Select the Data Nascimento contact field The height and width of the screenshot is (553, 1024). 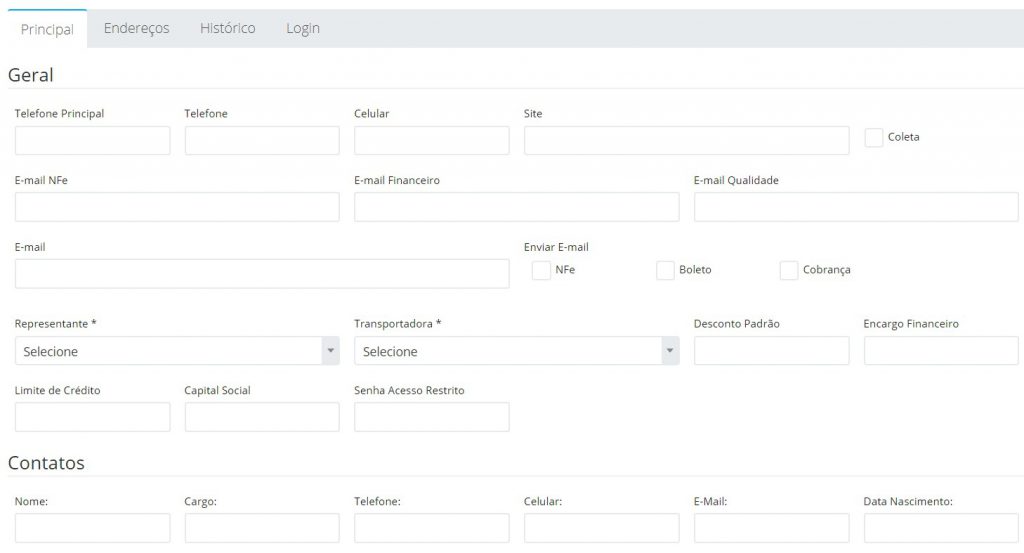941,528
